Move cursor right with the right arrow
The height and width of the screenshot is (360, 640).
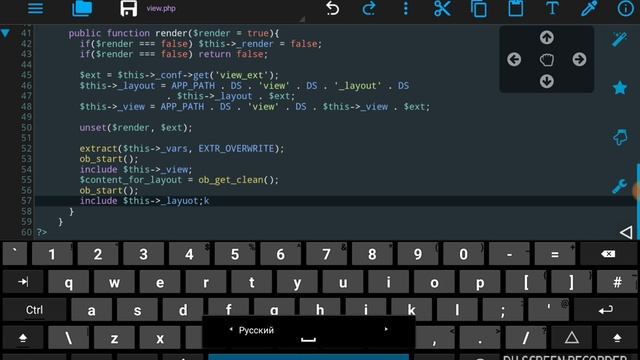(579, 60)
